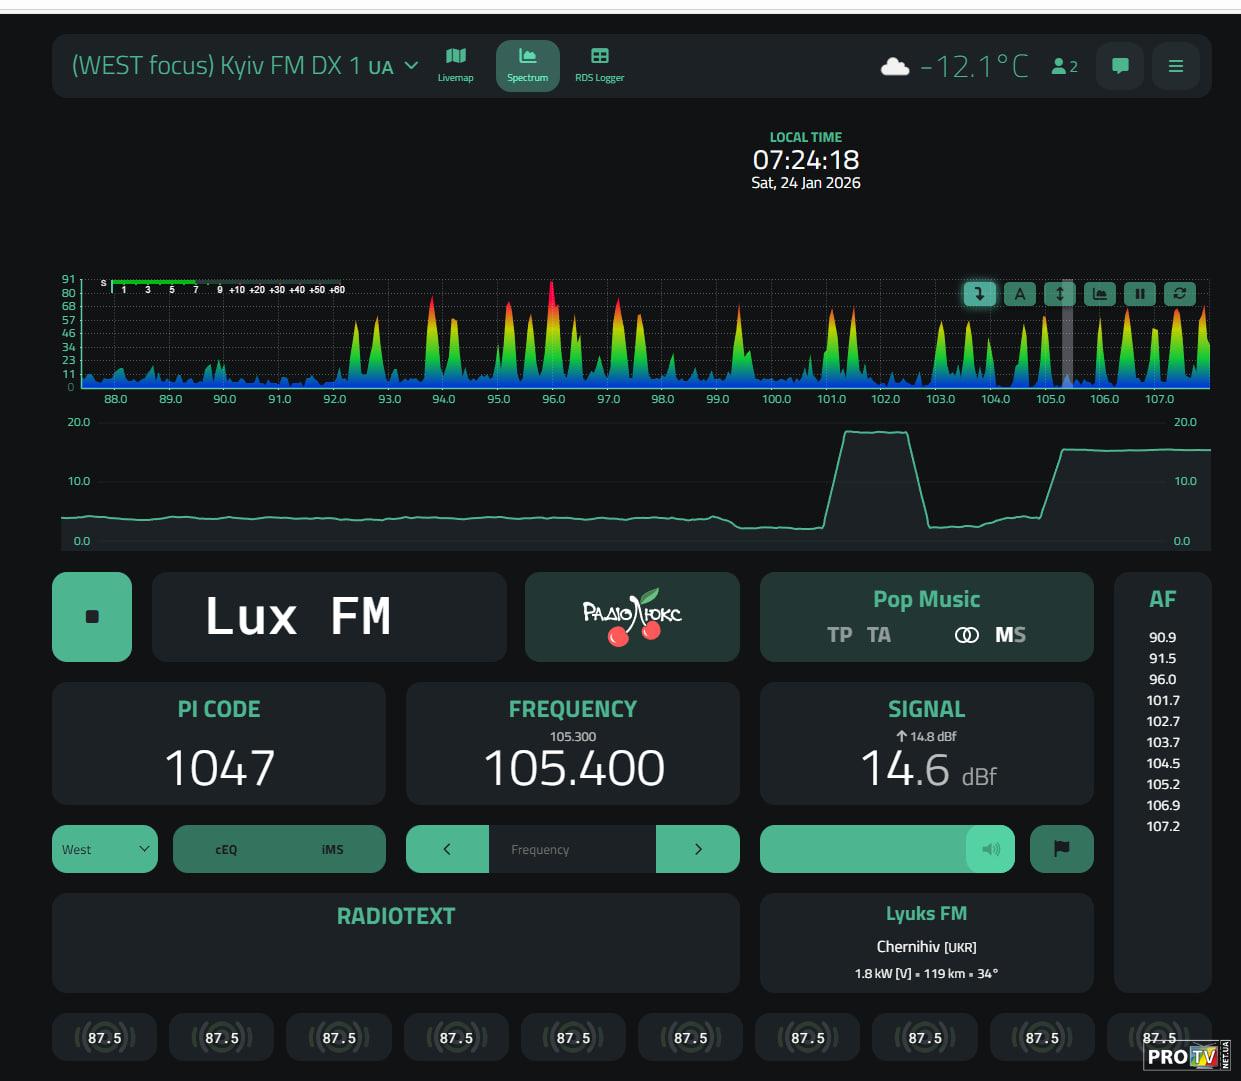Select the Spectrum tab

pyautogui.click(x=527, y=65)
